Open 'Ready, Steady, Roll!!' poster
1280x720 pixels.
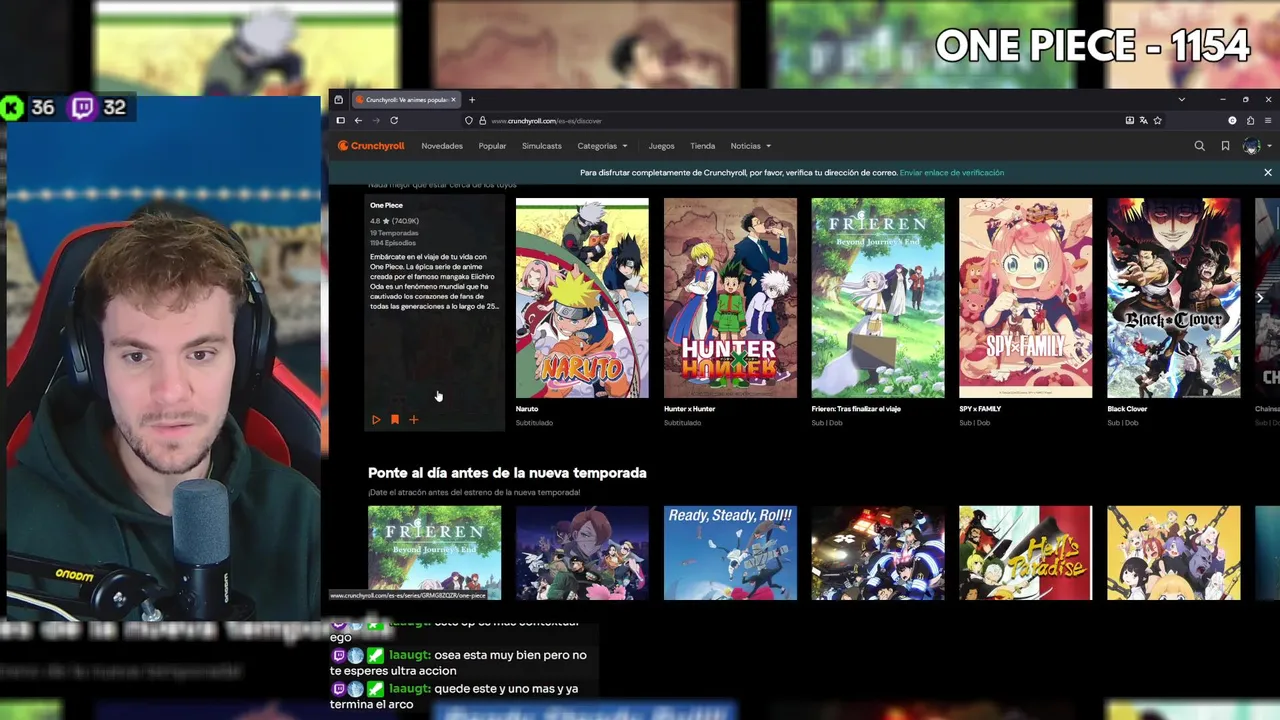coord(730,553)
